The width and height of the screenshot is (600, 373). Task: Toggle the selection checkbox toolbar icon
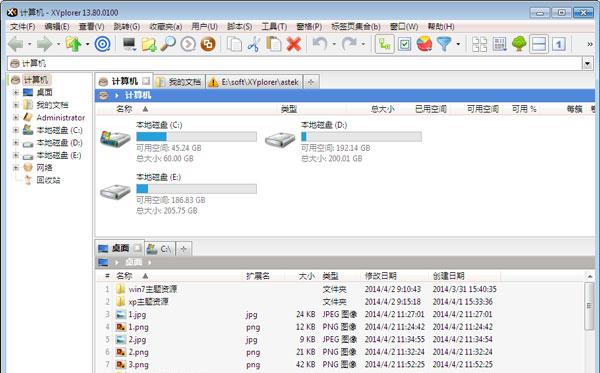coord(404,44)
